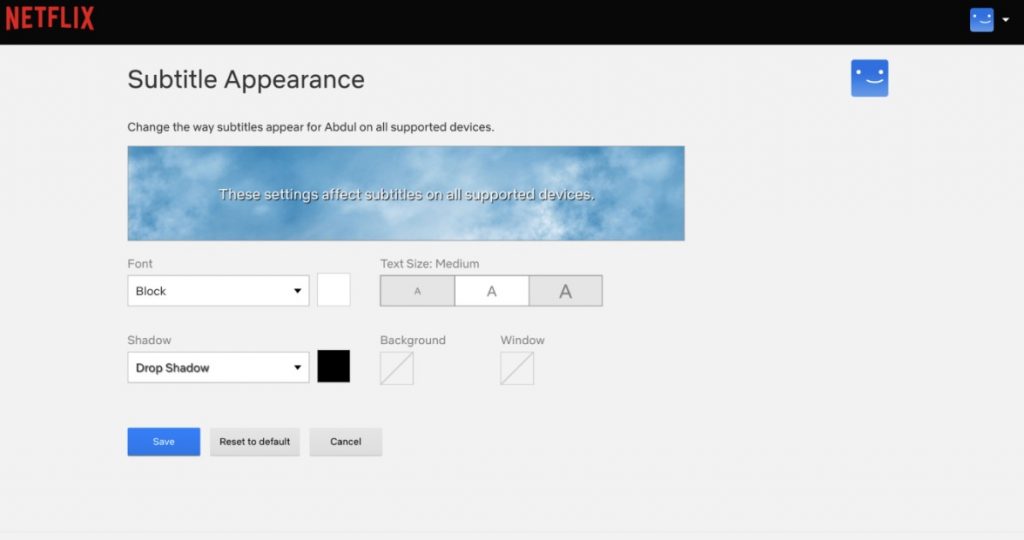The width and height of the screenshot is (1024, 540).
Task: Save the subtitle appearance settings
Action: click(x=163, y=442)
